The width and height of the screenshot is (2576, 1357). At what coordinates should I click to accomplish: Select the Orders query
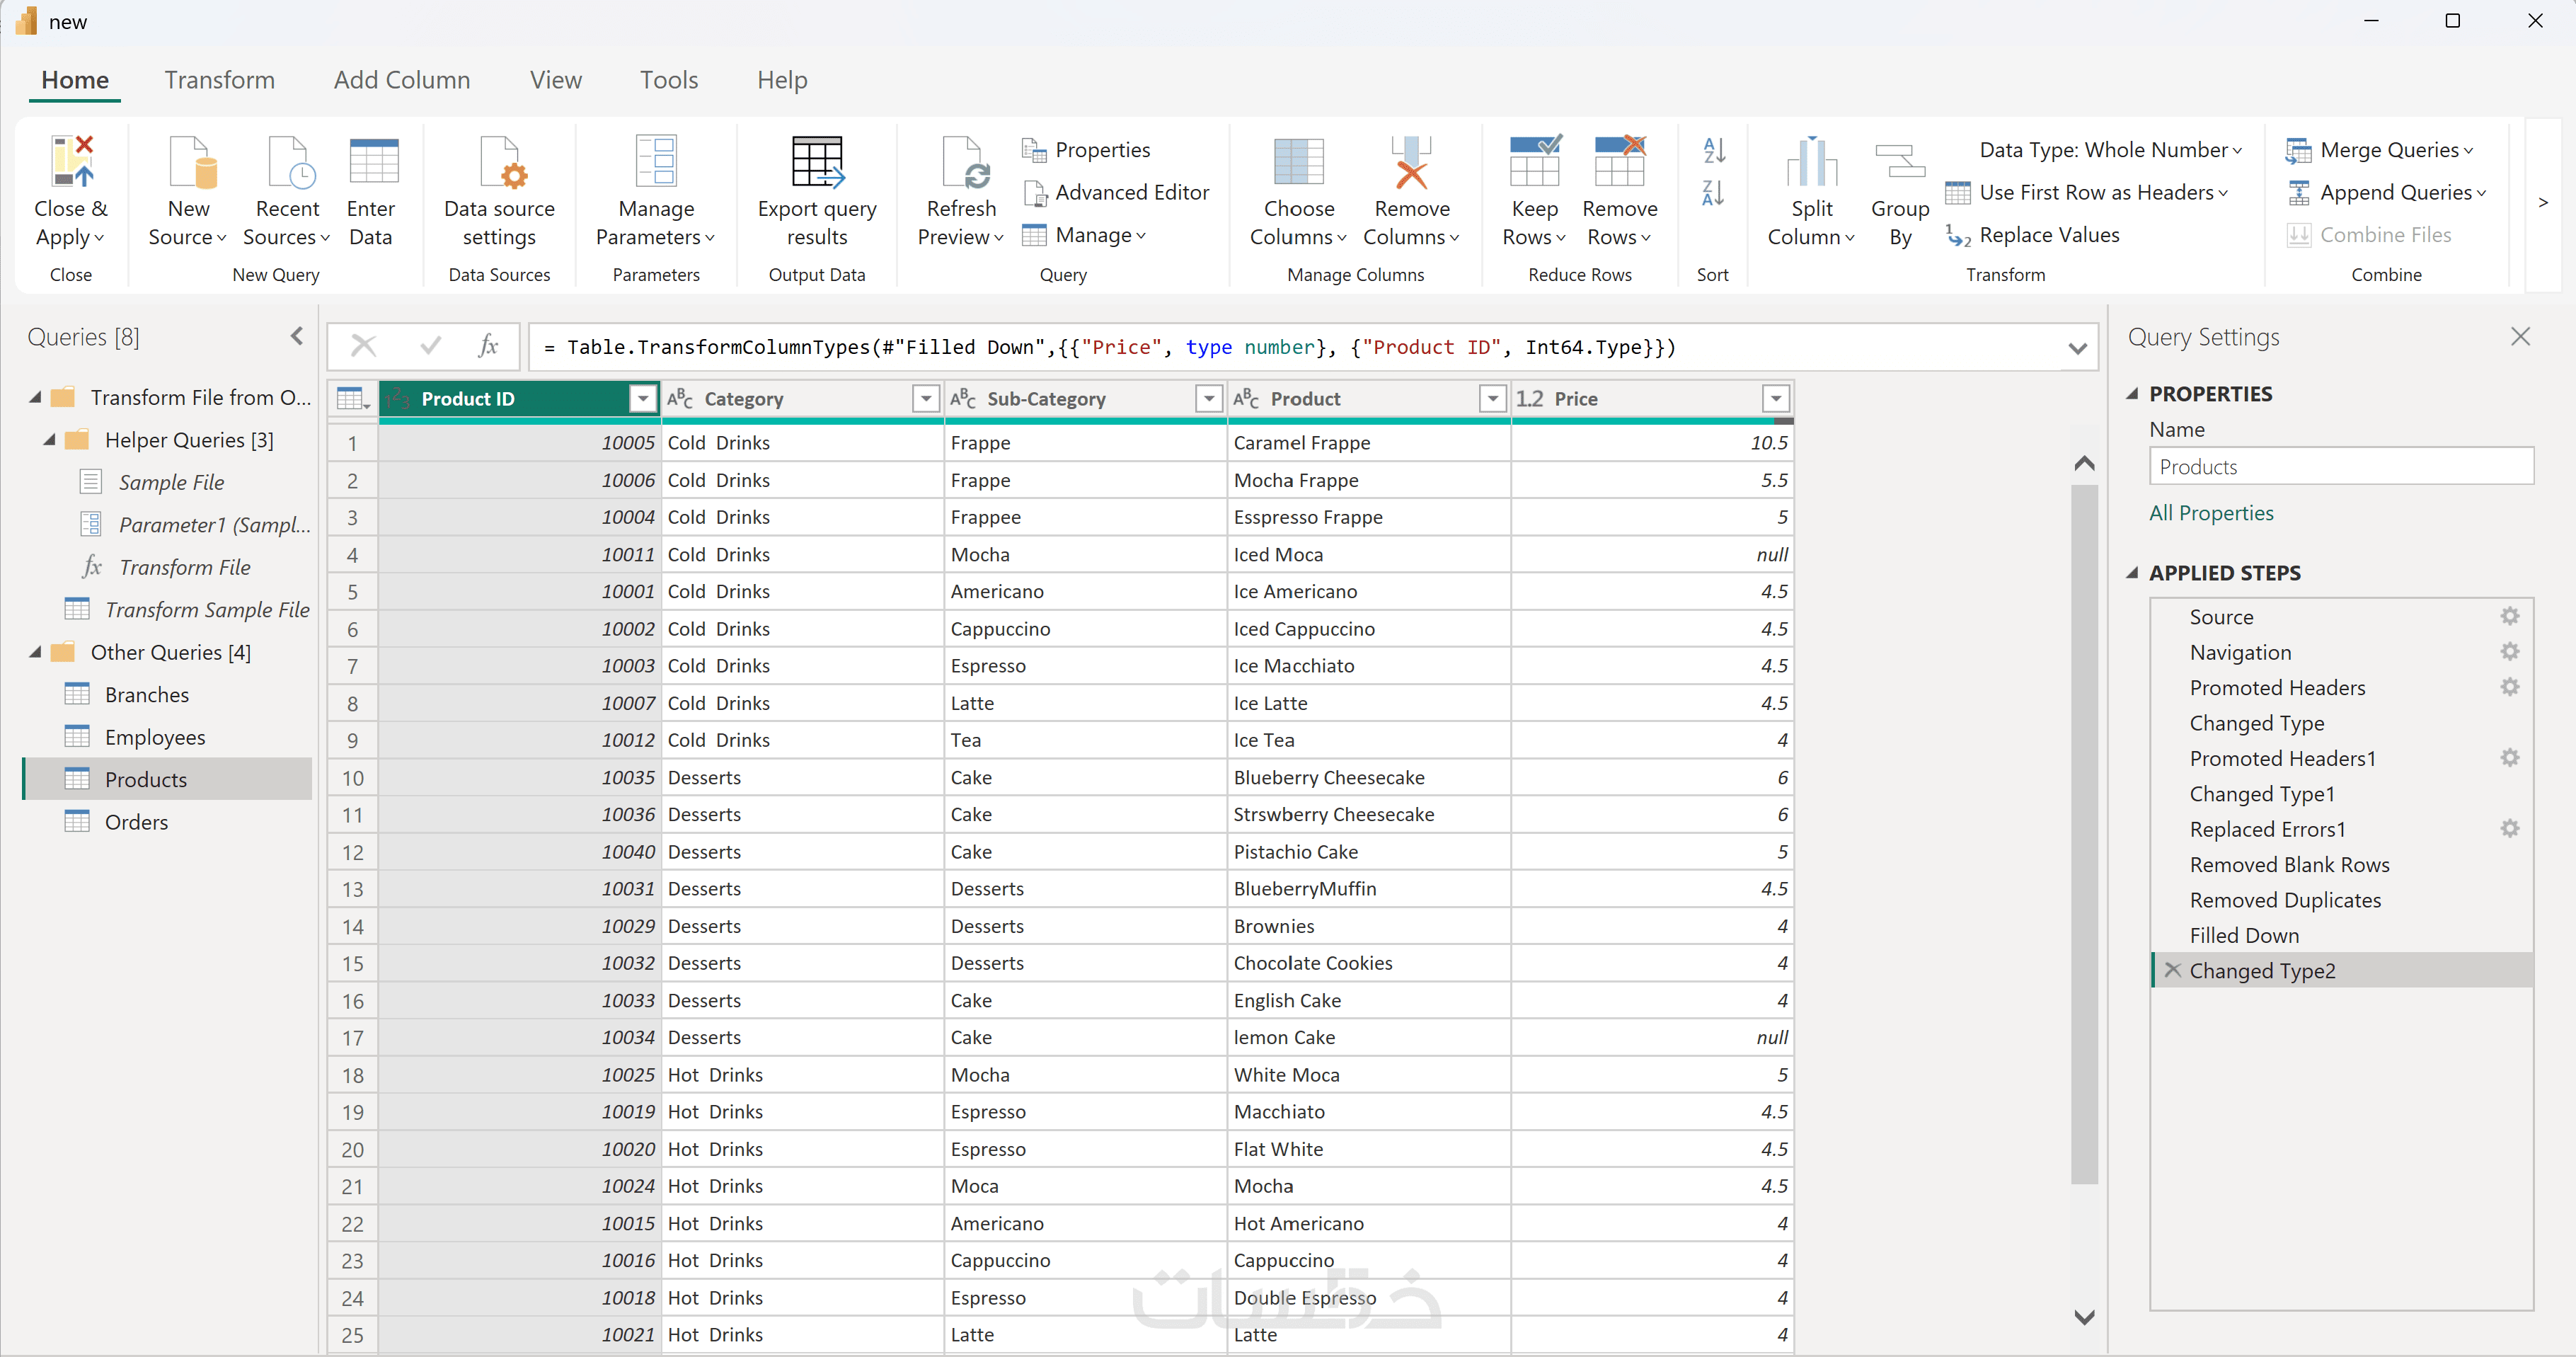136,822
